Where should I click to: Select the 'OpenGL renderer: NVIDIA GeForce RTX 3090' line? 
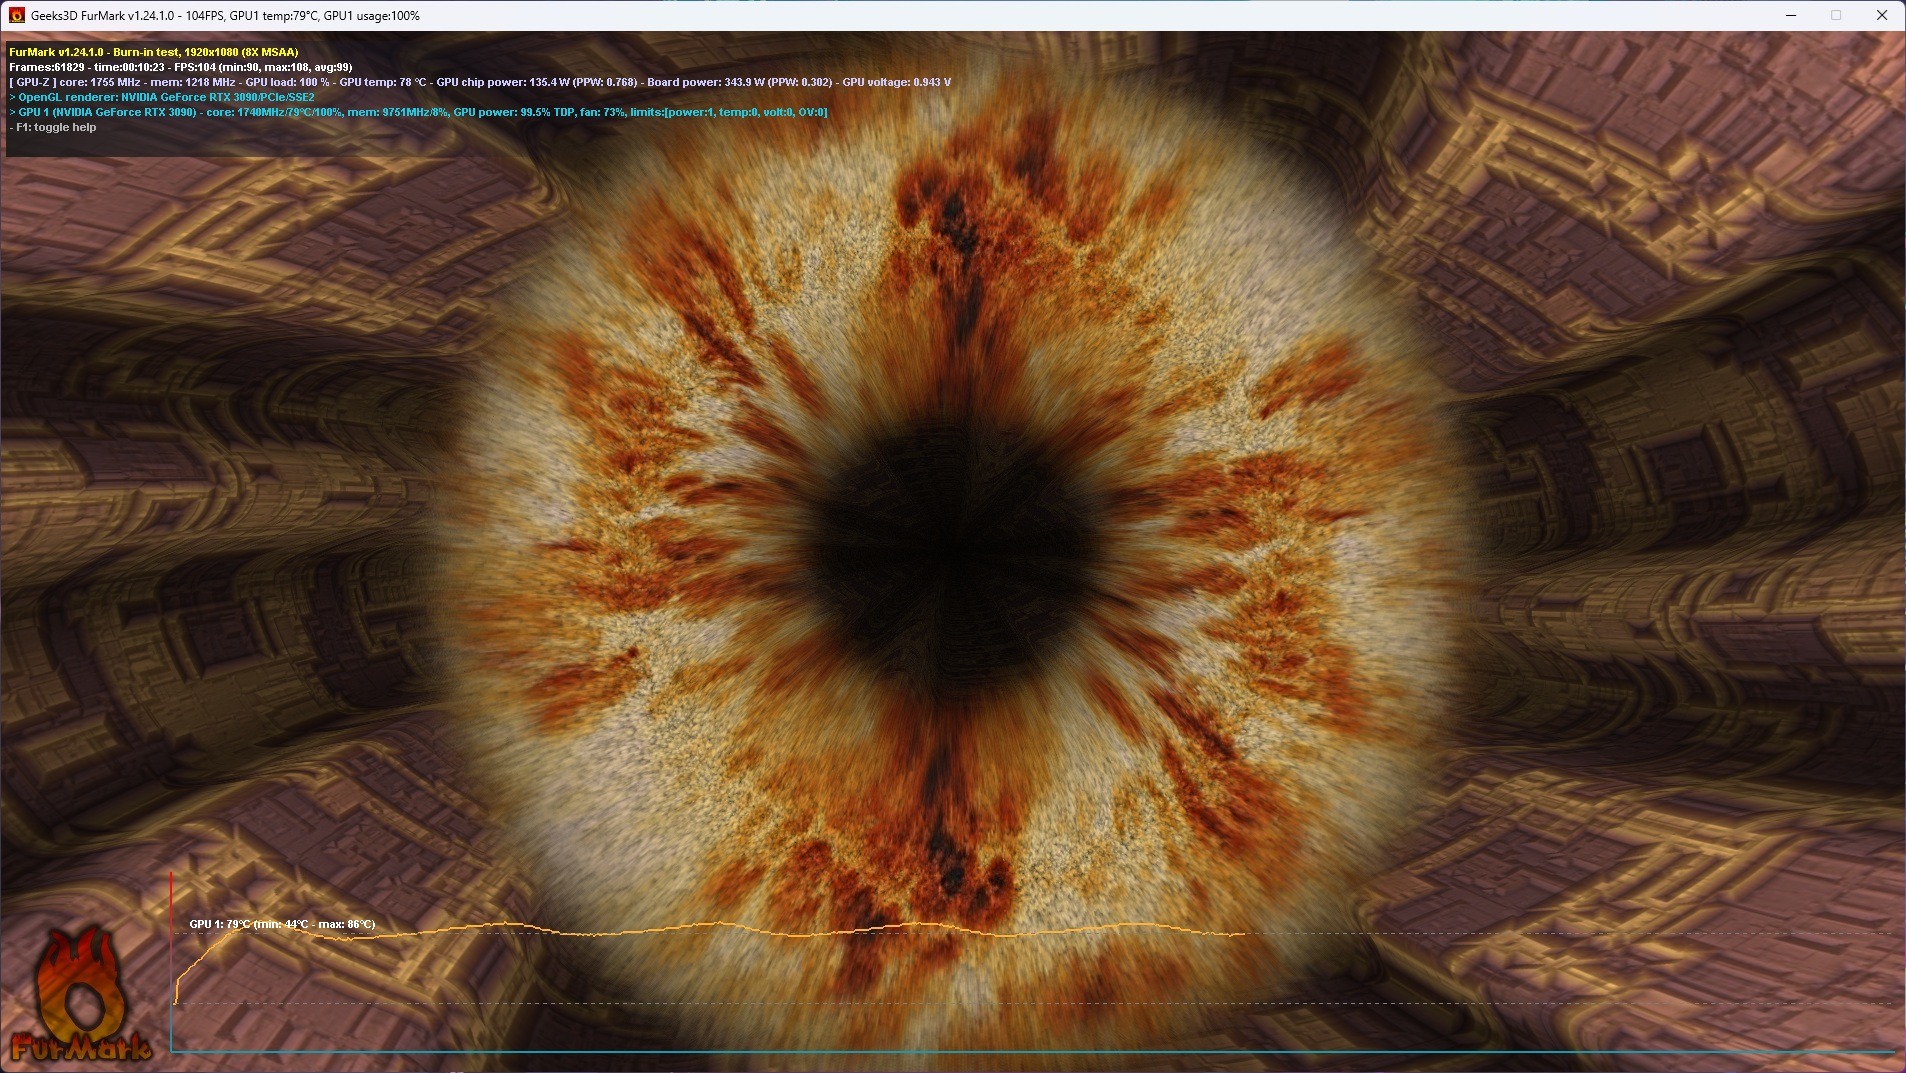(162, 97)
